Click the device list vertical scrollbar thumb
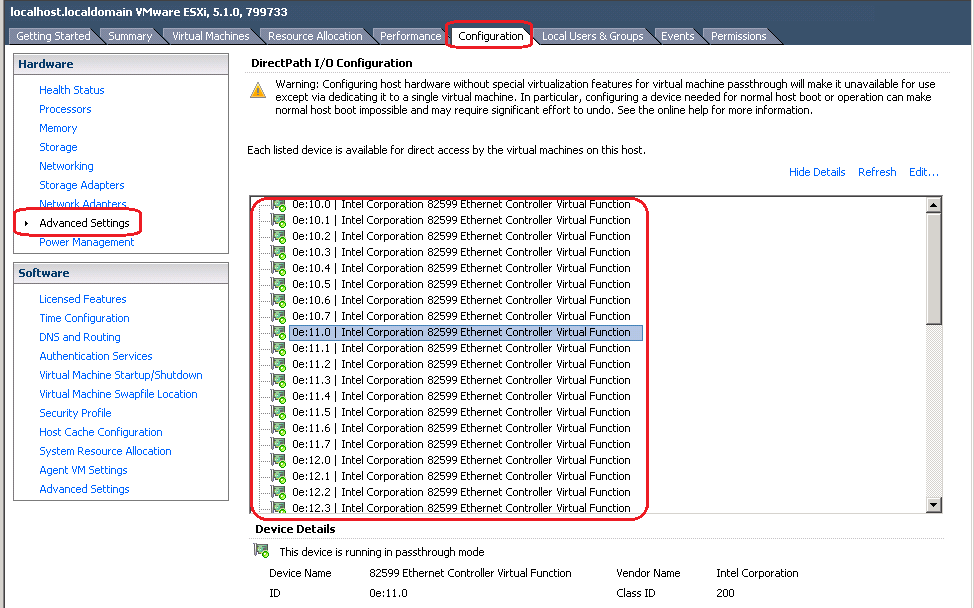This screenshot has width=974, height=608. tap(933, 268)
